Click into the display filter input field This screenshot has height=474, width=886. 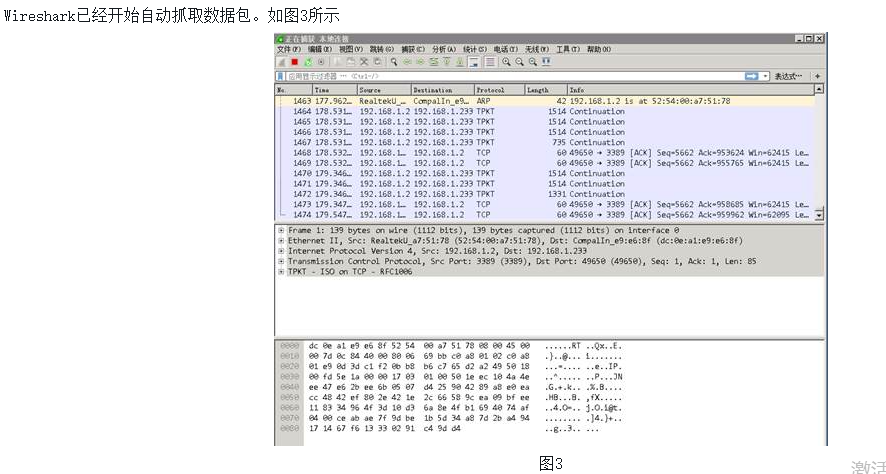(x=514, y=76)
